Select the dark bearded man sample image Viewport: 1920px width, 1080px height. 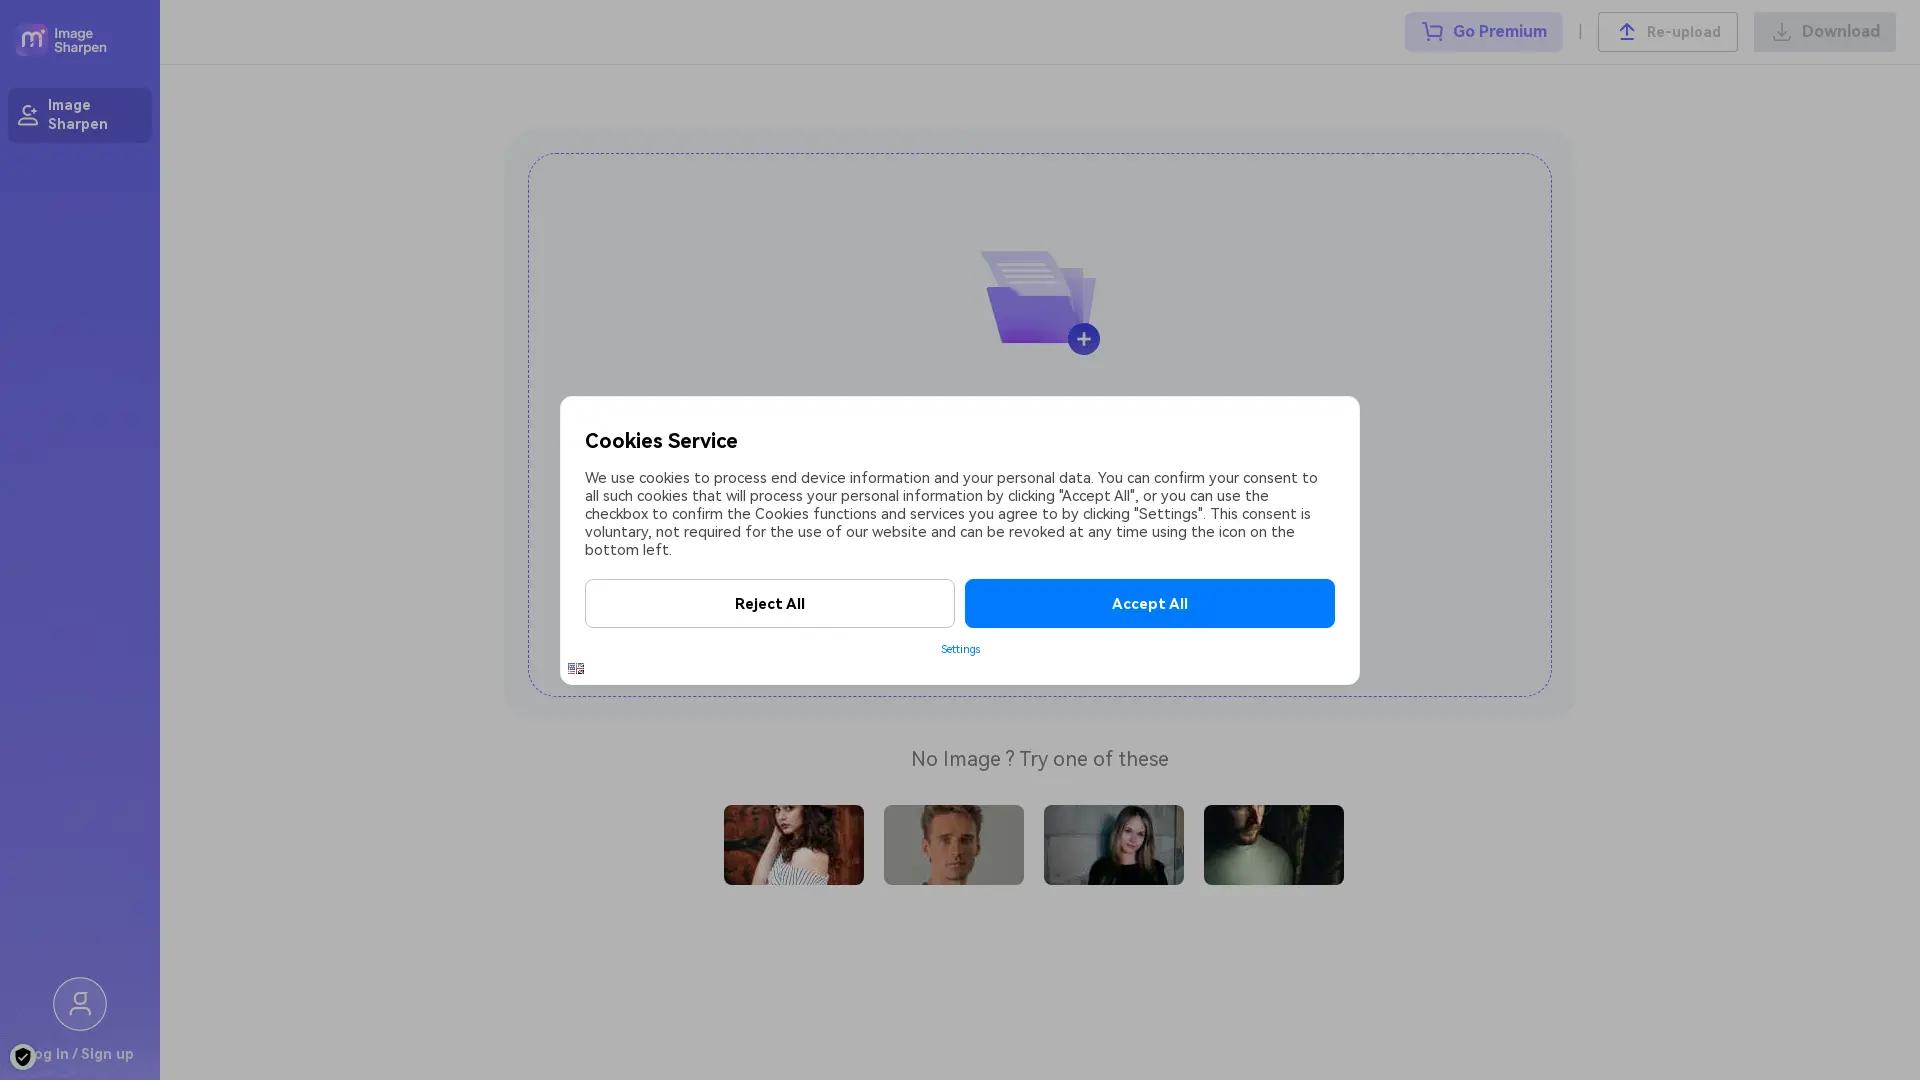click(x=1273, y=844)
